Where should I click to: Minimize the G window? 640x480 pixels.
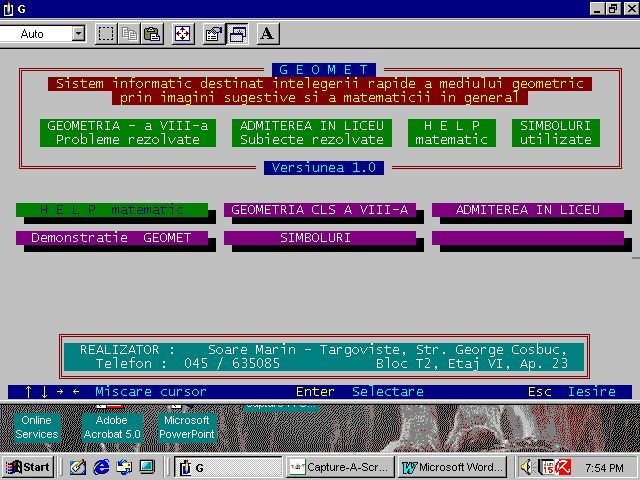point(597,9)
